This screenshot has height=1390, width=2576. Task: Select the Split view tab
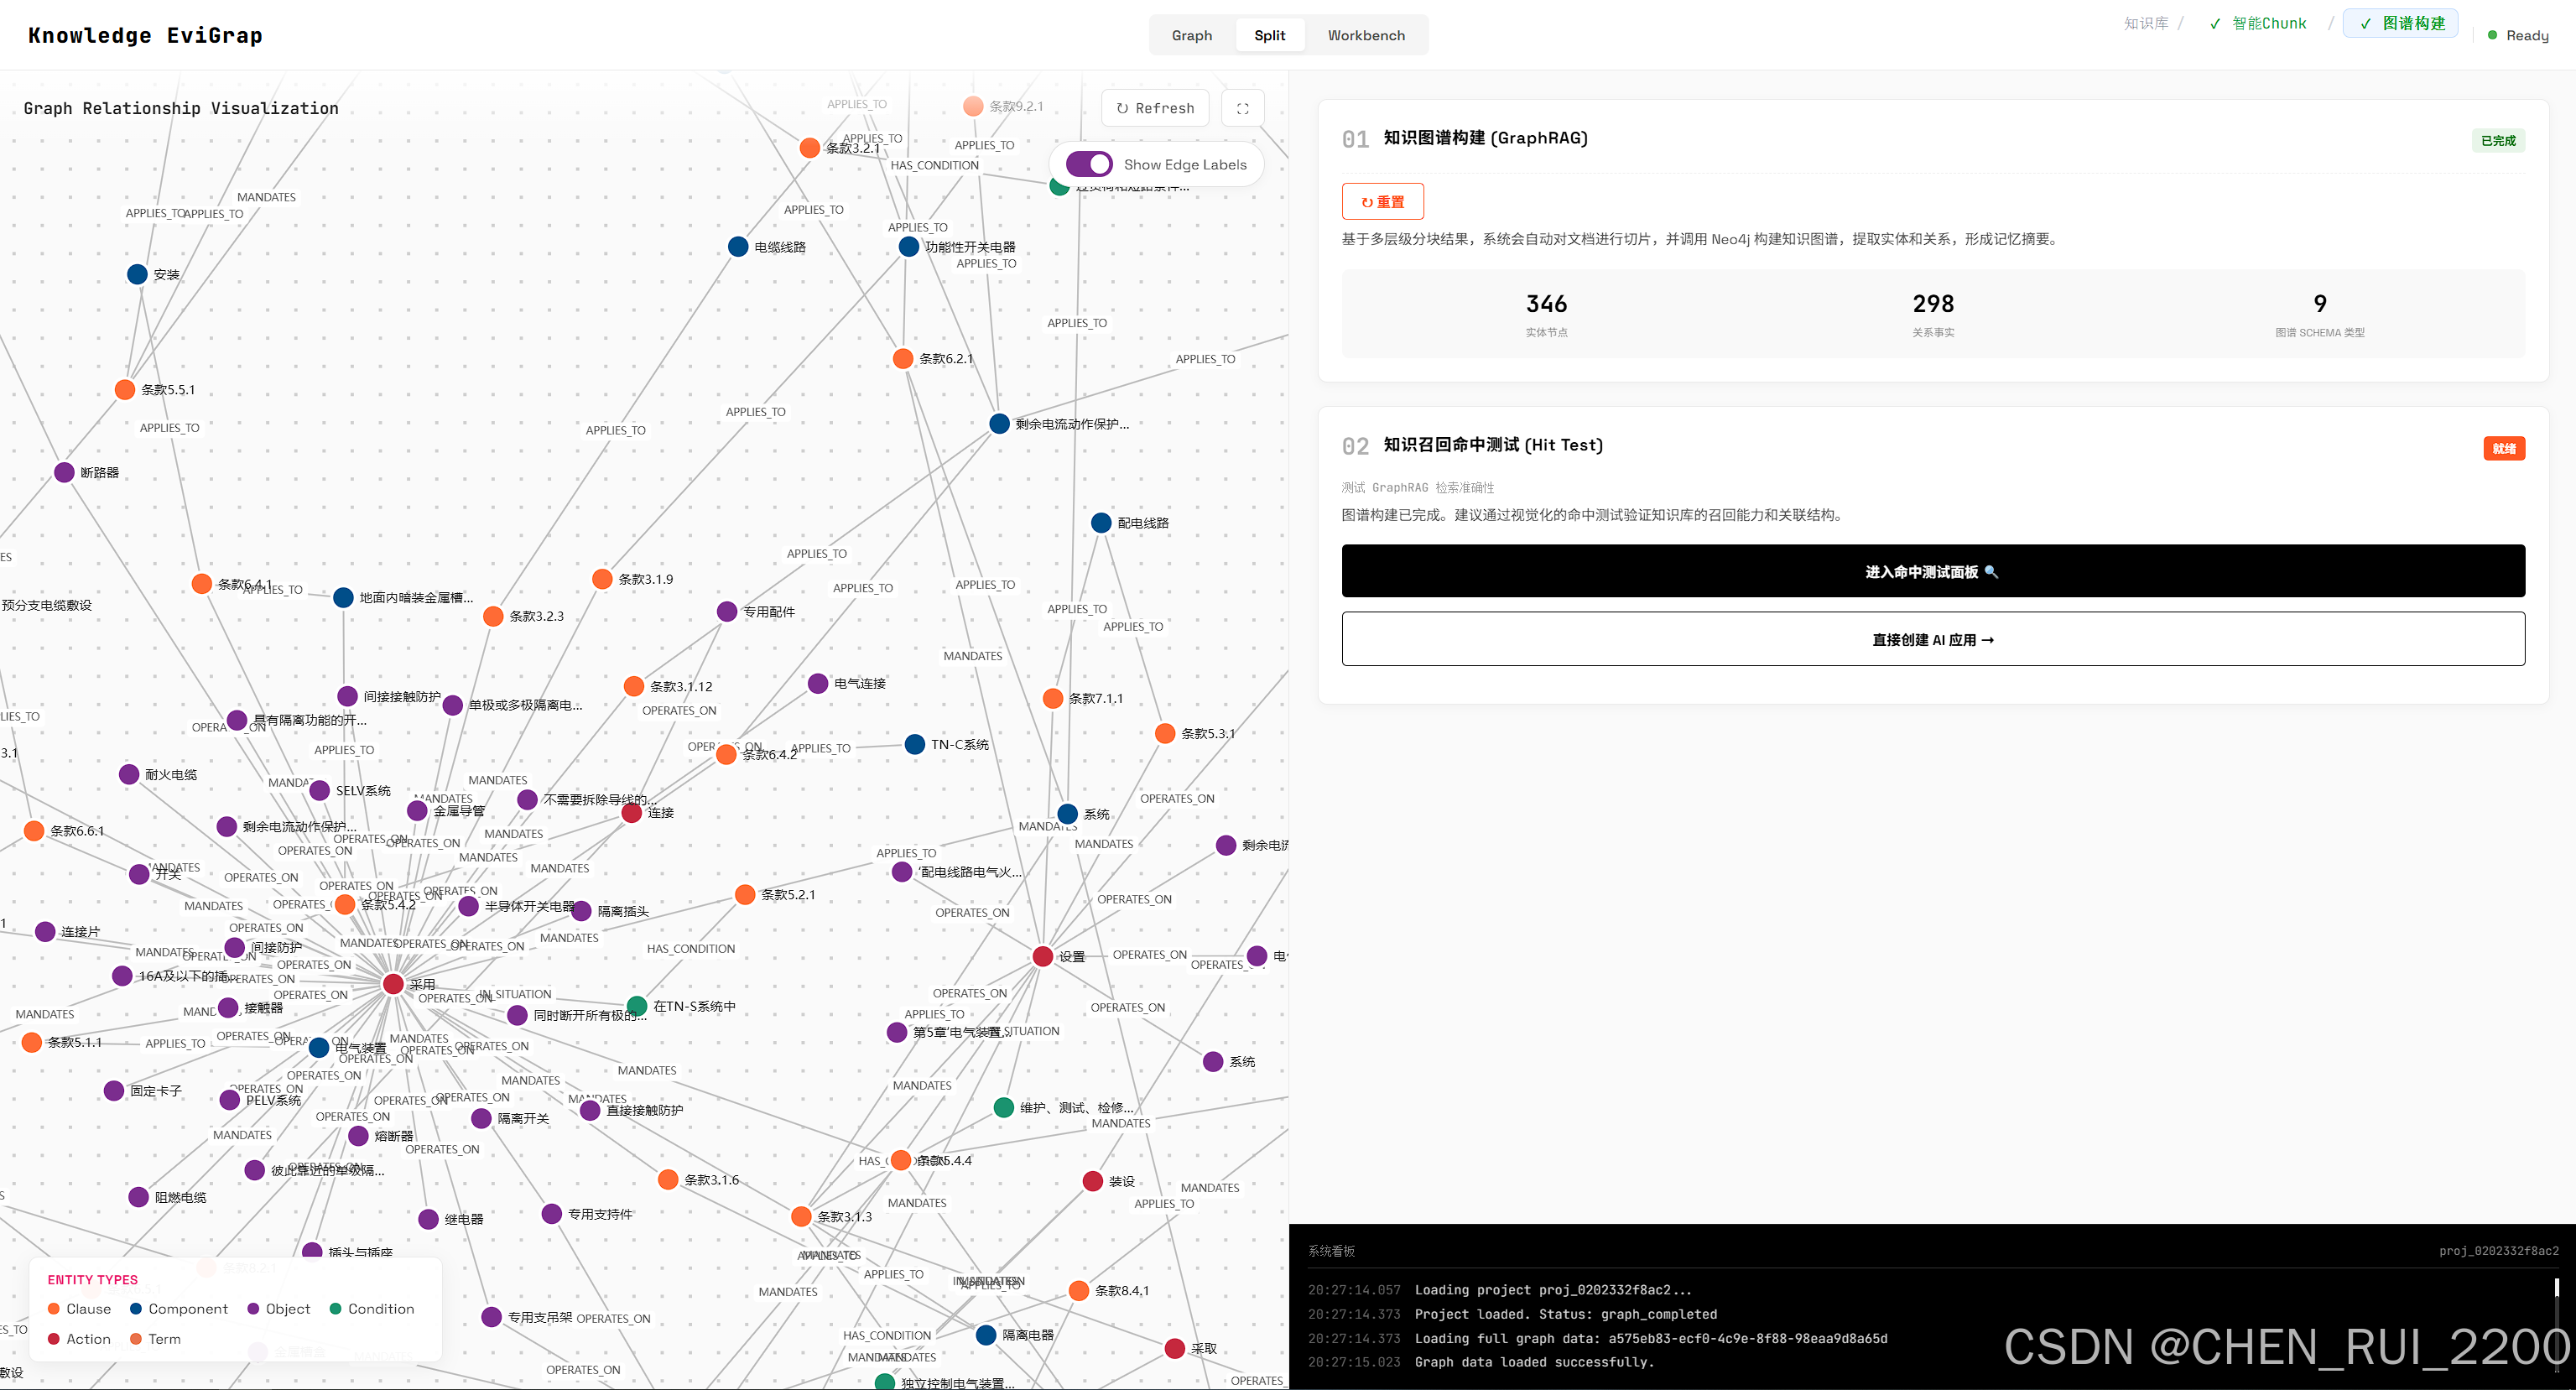click(x=1269, y=35)
